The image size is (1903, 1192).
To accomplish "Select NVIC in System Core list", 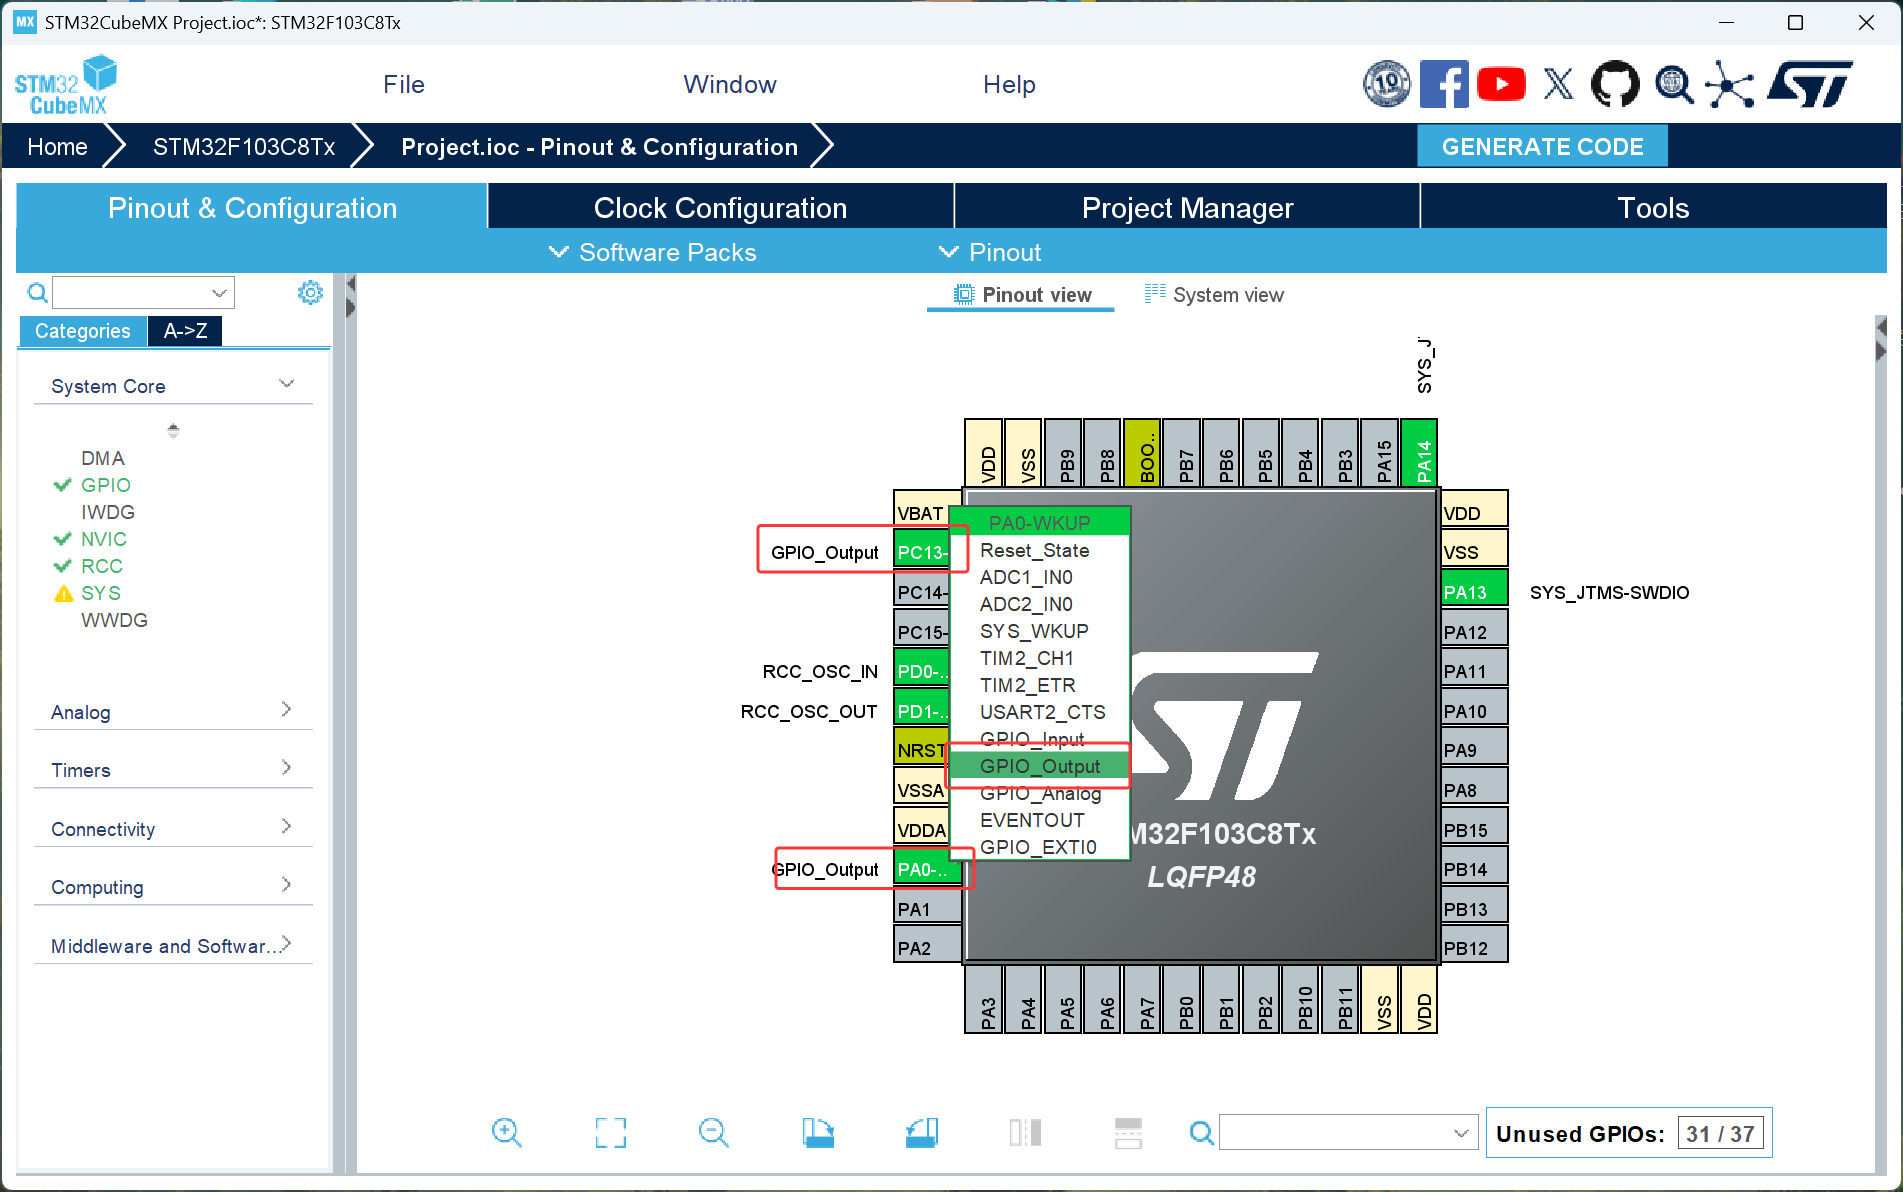I will coord(104,539).
